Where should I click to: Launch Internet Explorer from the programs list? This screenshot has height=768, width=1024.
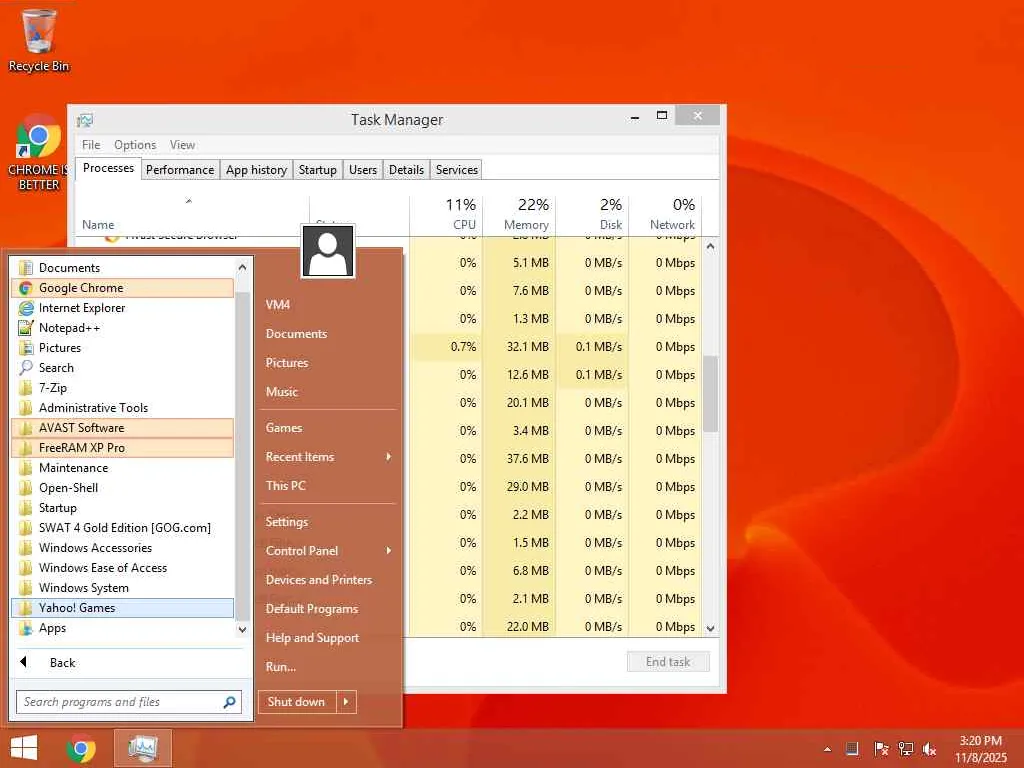pos(123,308)
